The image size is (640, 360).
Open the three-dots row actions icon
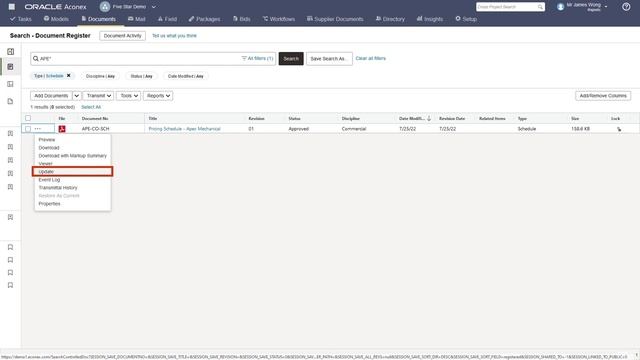pos(38,129)
